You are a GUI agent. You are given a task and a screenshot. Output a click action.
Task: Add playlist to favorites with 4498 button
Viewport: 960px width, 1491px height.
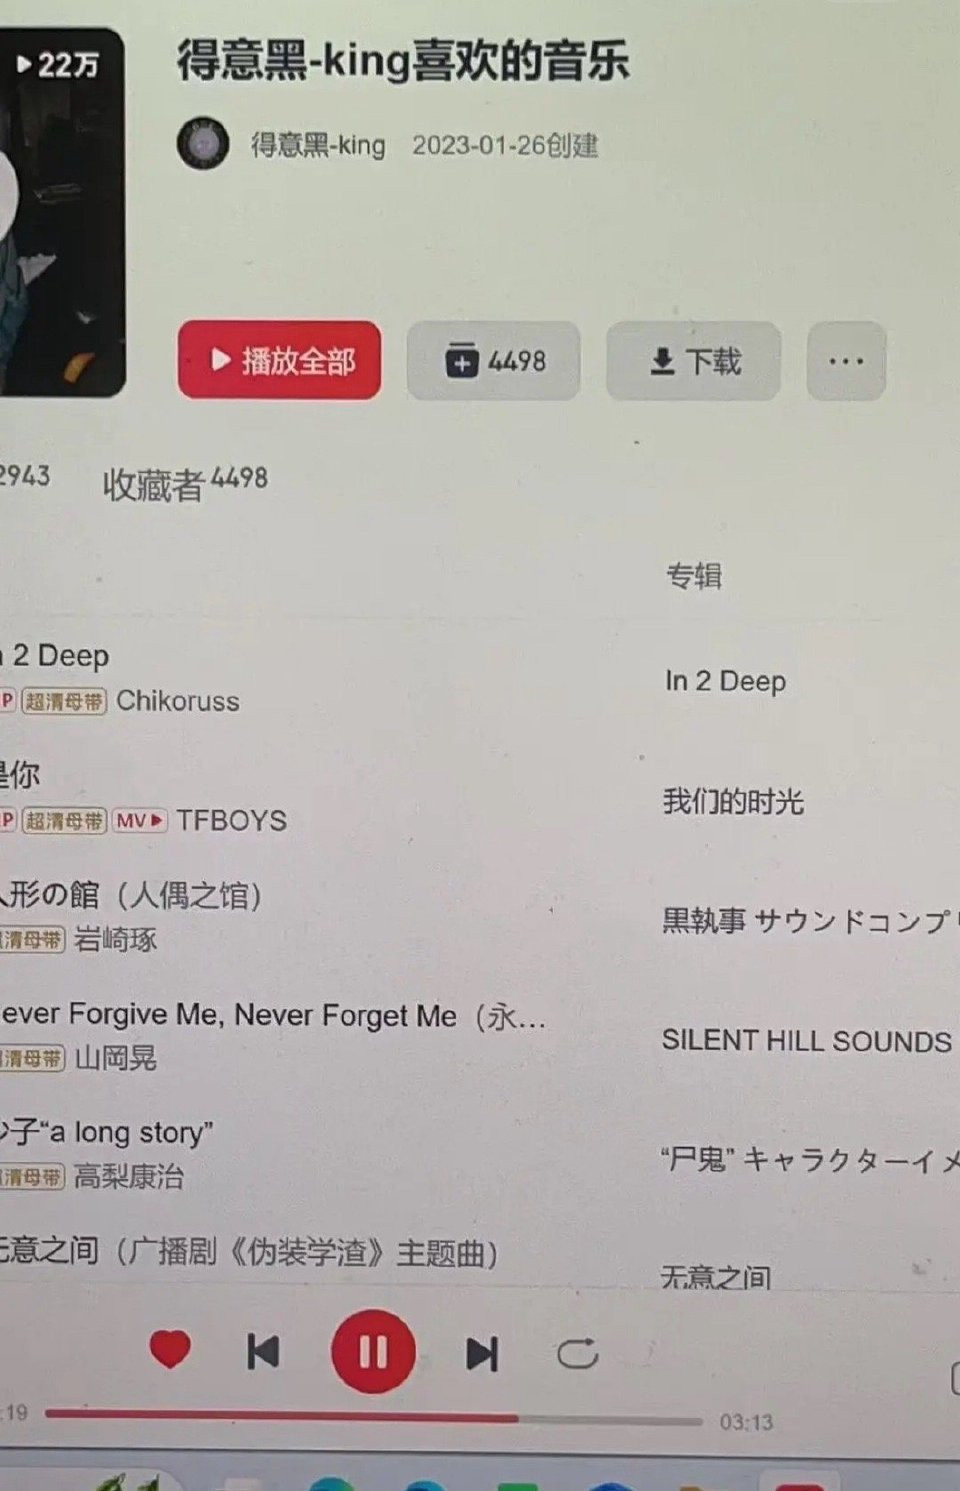[493, 361]
